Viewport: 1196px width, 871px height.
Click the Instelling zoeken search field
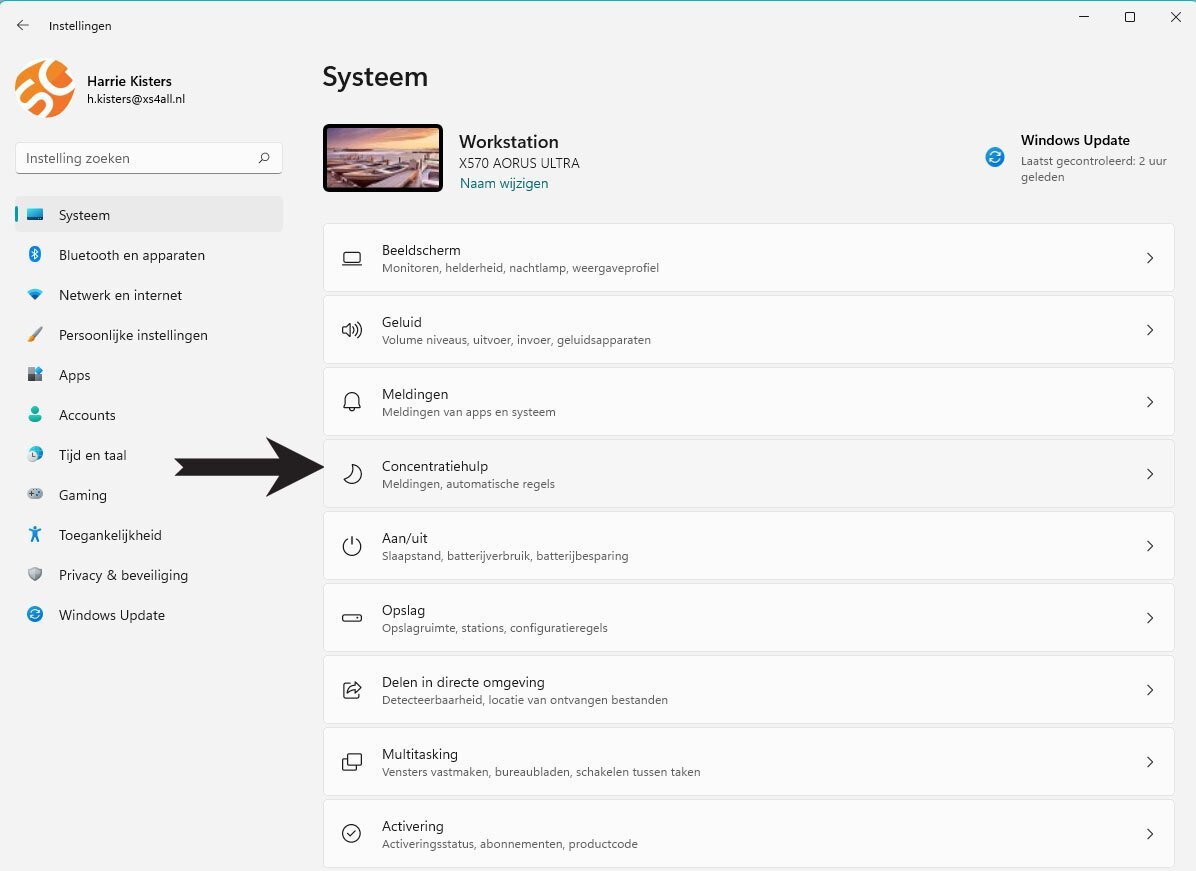tap(149, 158)
